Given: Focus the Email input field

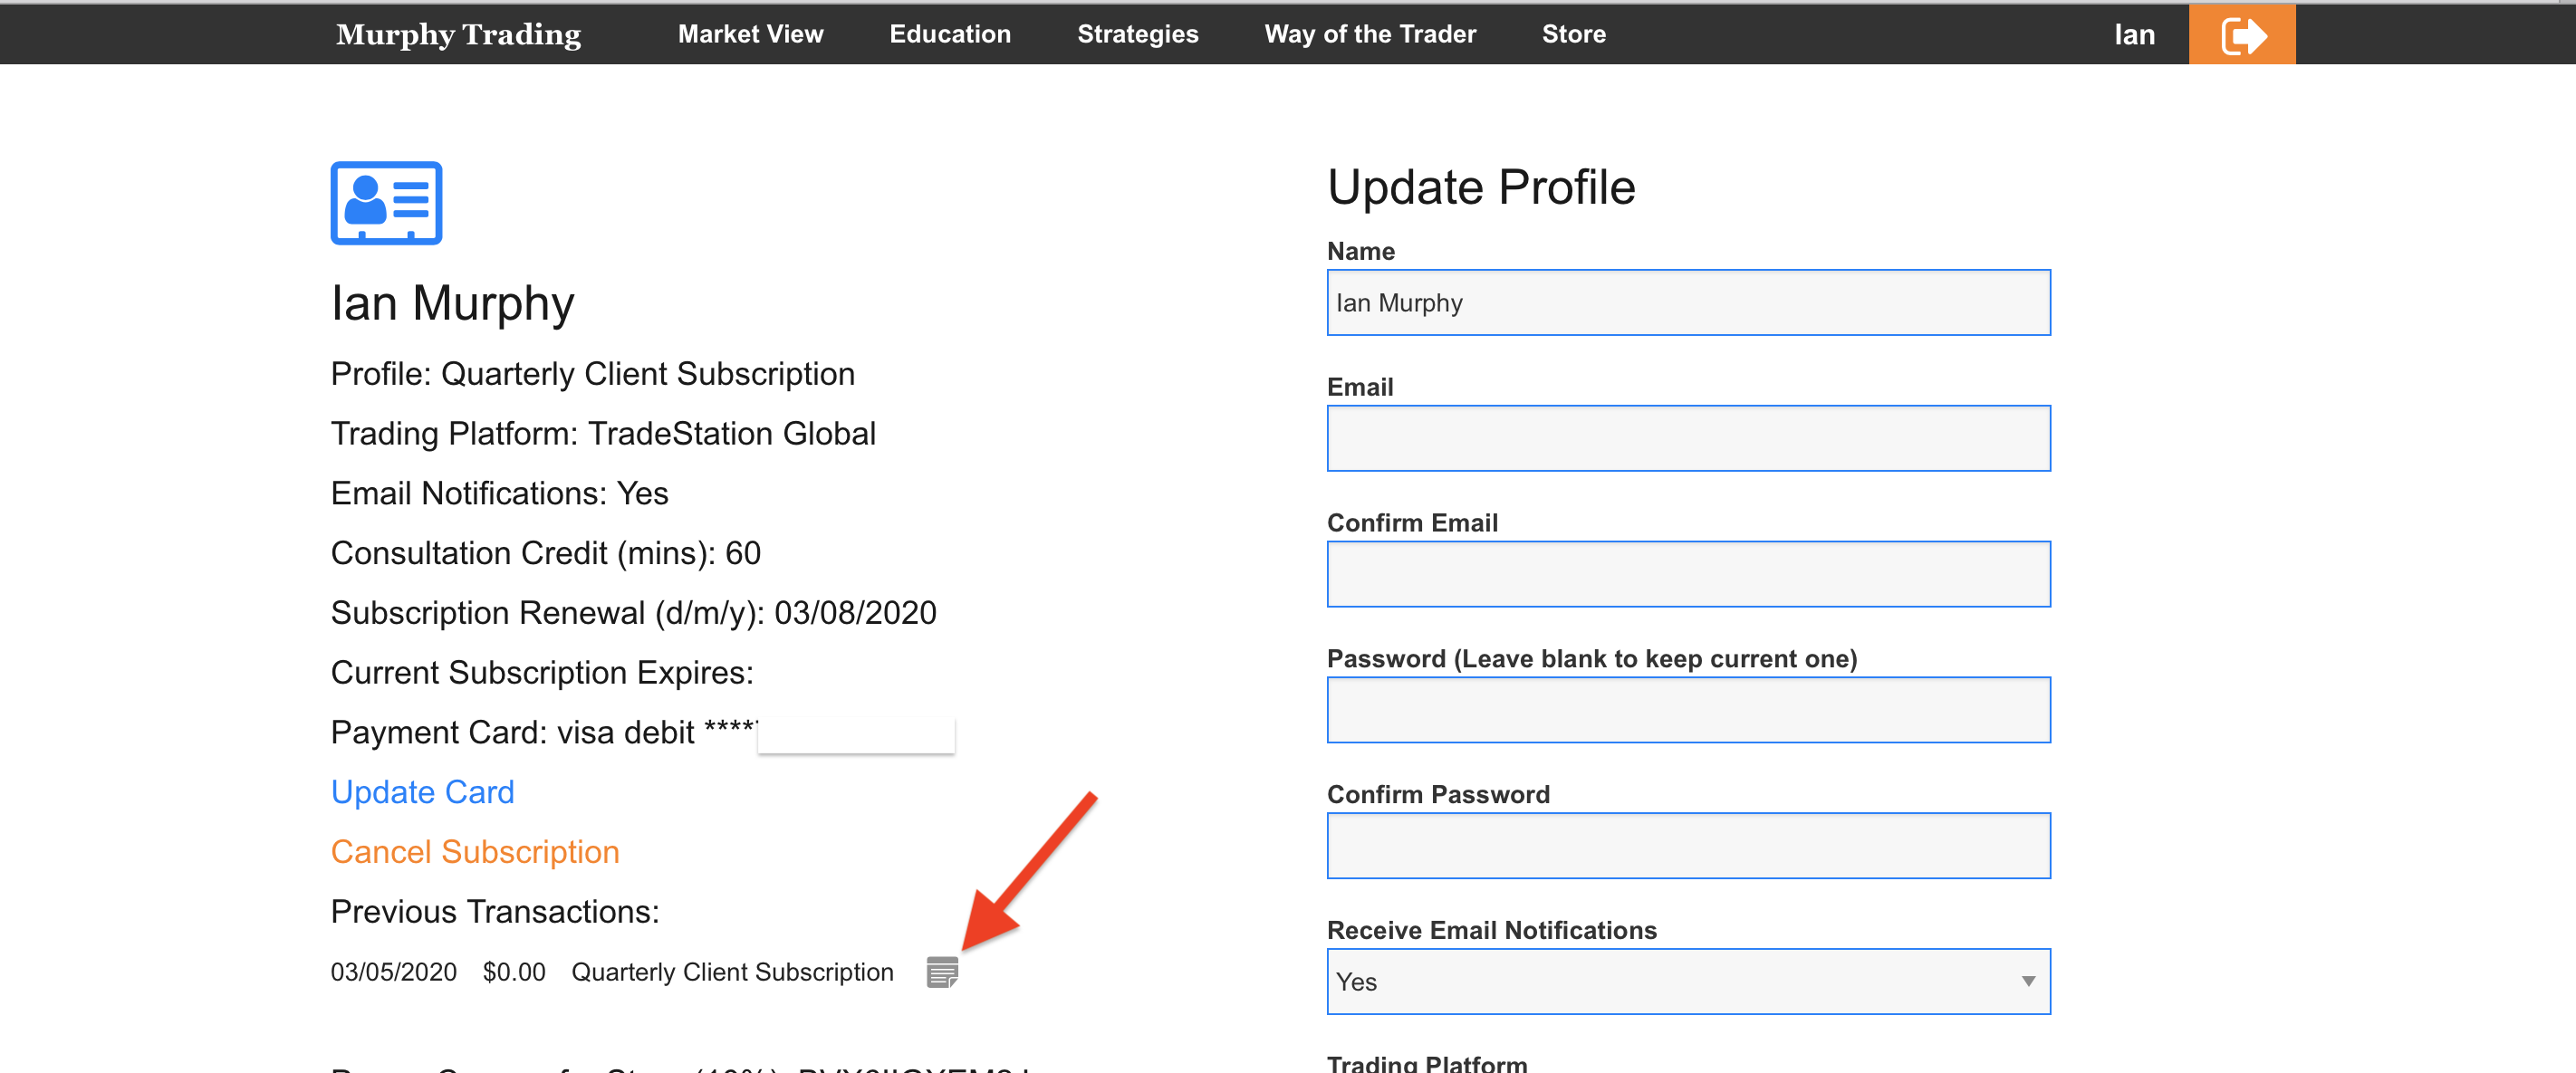Looking at the screenshot, I should [x=1688, y=438].
